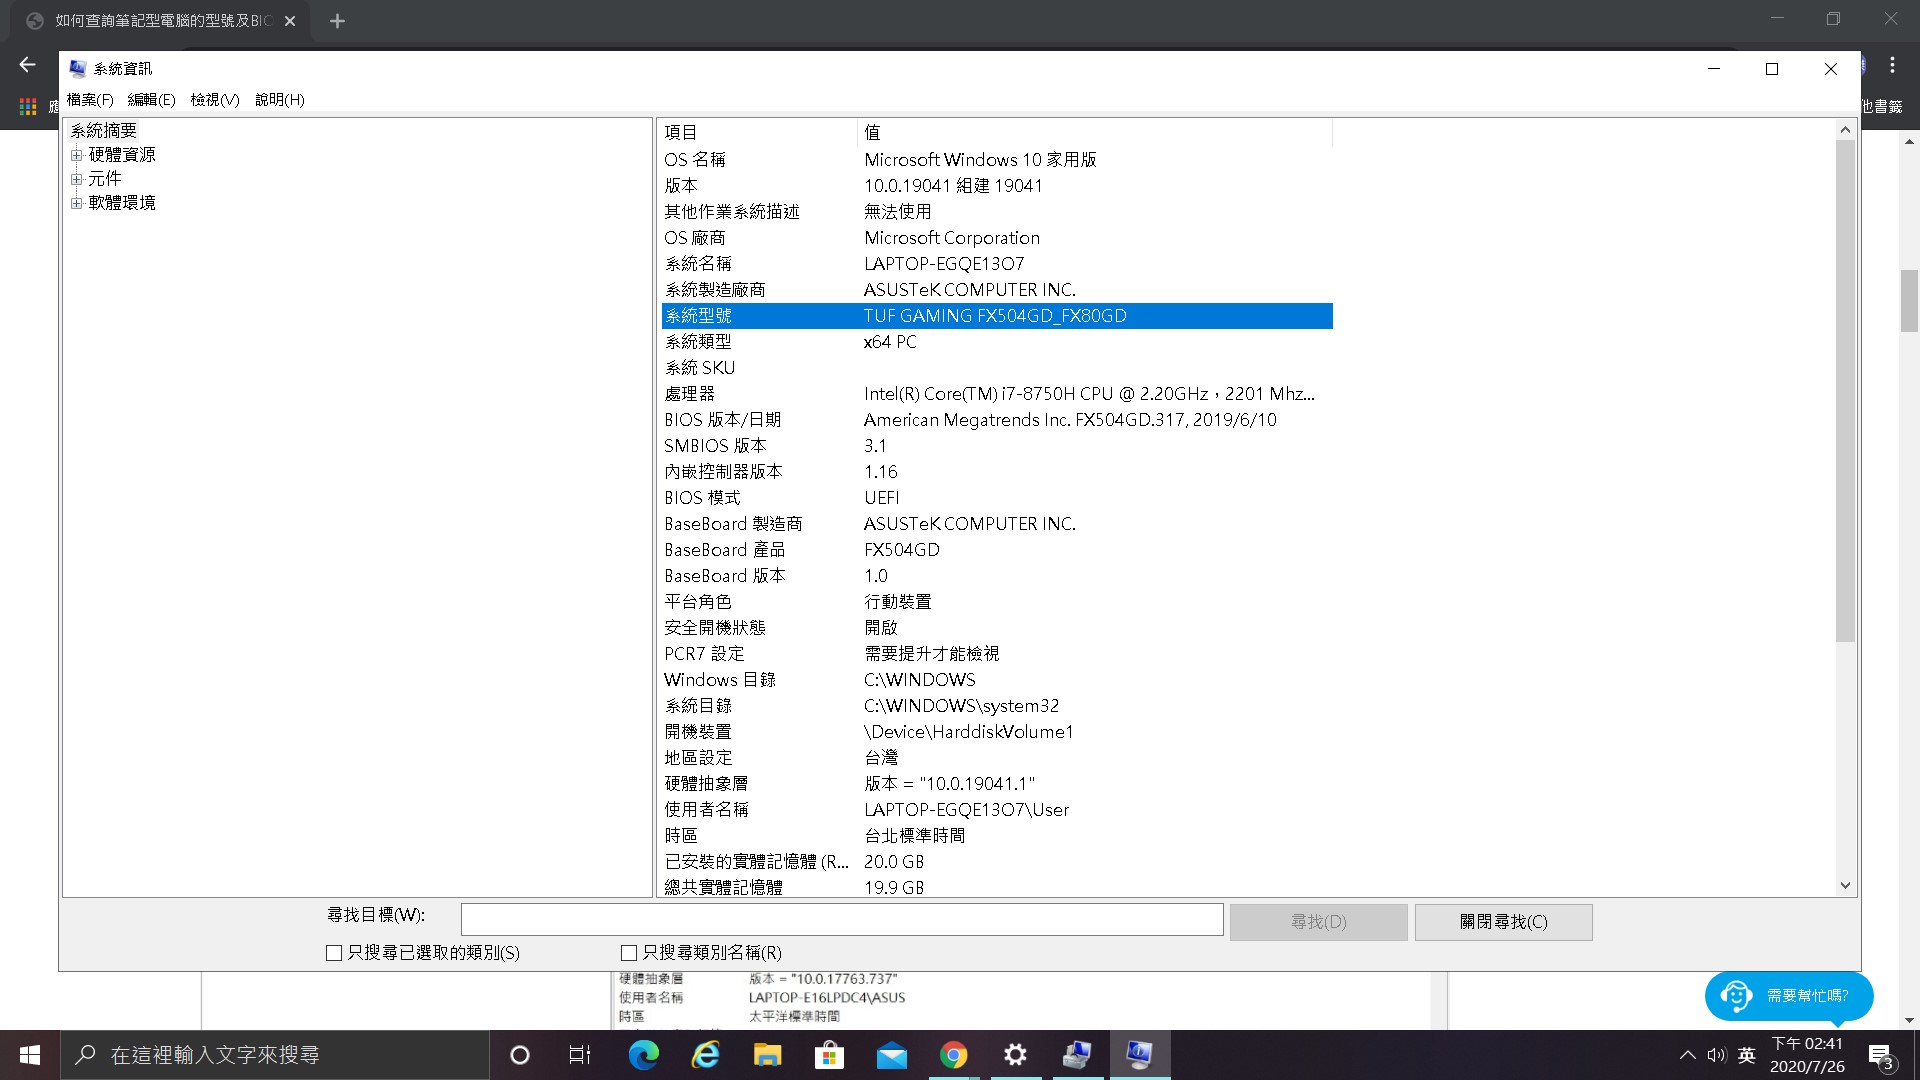The height and width of the screenshot is (1080, 1920).
Task: Click the 關閉尋找(C) button
Action: click(1503, 922)
